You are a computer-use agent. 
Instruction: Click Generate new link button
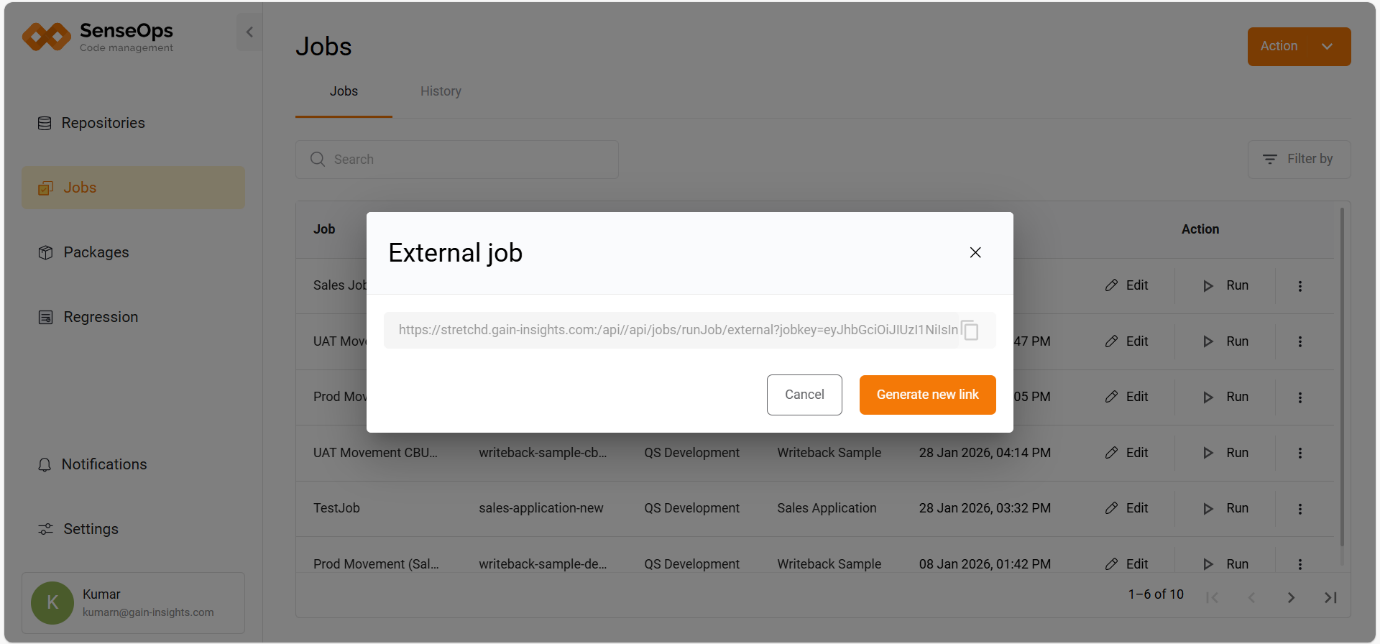[927, 395]
